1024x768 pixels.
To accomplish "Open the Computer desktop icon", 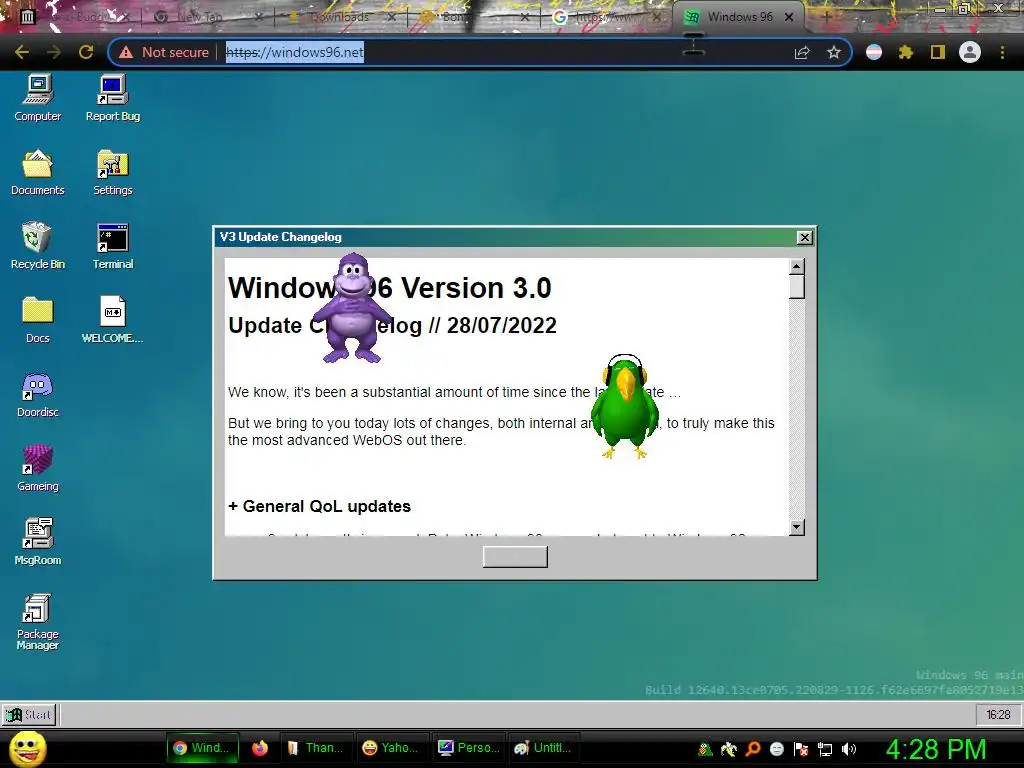I will 38,98.
